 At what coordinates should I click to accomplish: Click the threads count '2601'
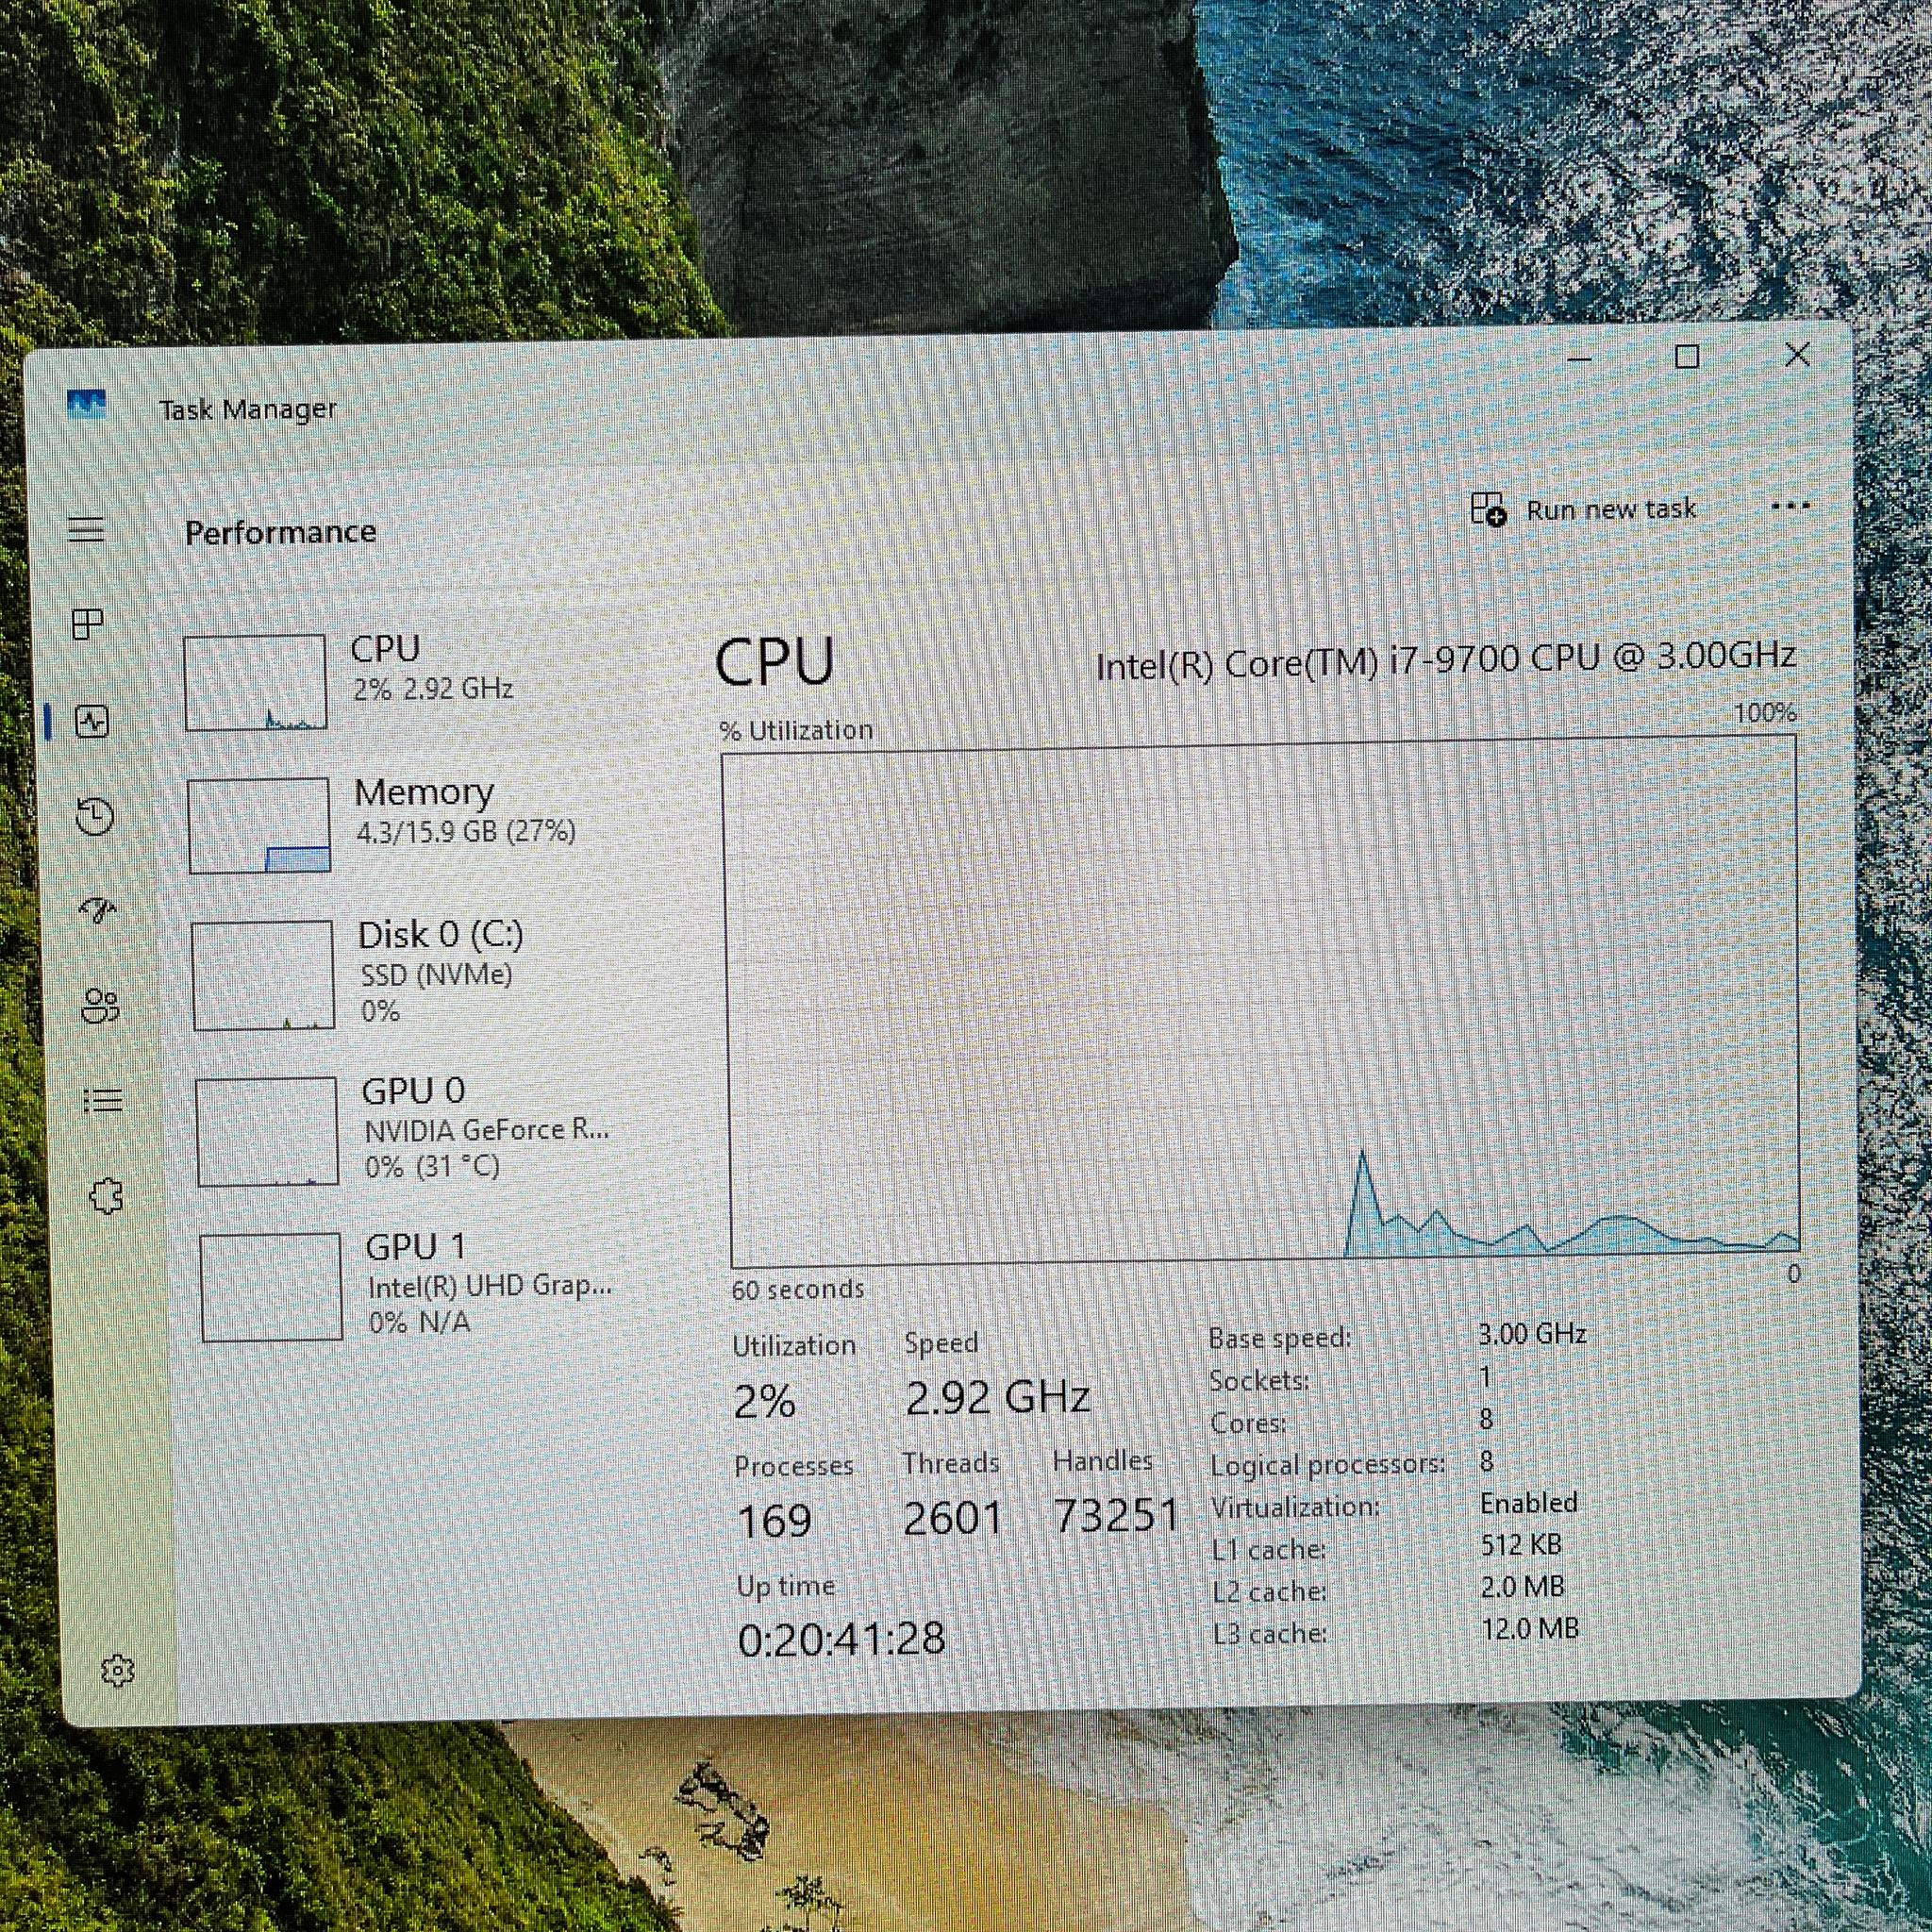tap(952, 1518)
